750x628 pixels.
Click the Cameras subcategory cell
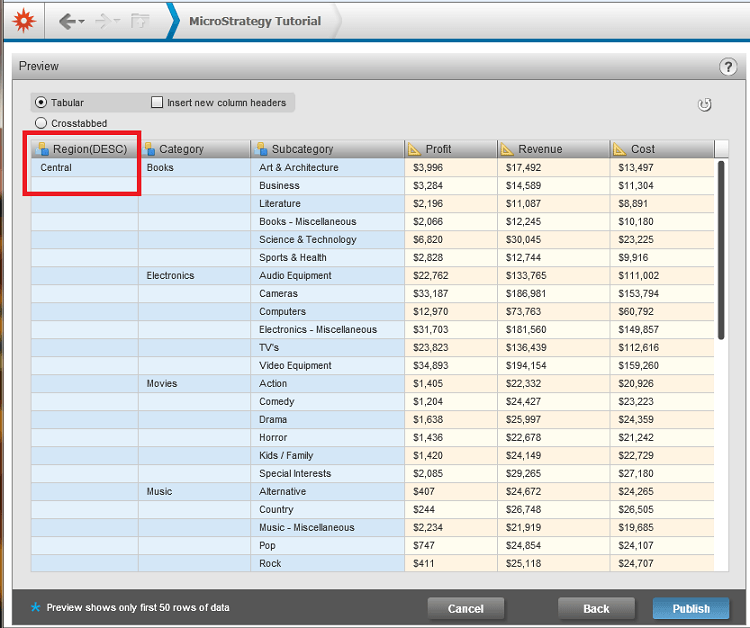[327, 294]
